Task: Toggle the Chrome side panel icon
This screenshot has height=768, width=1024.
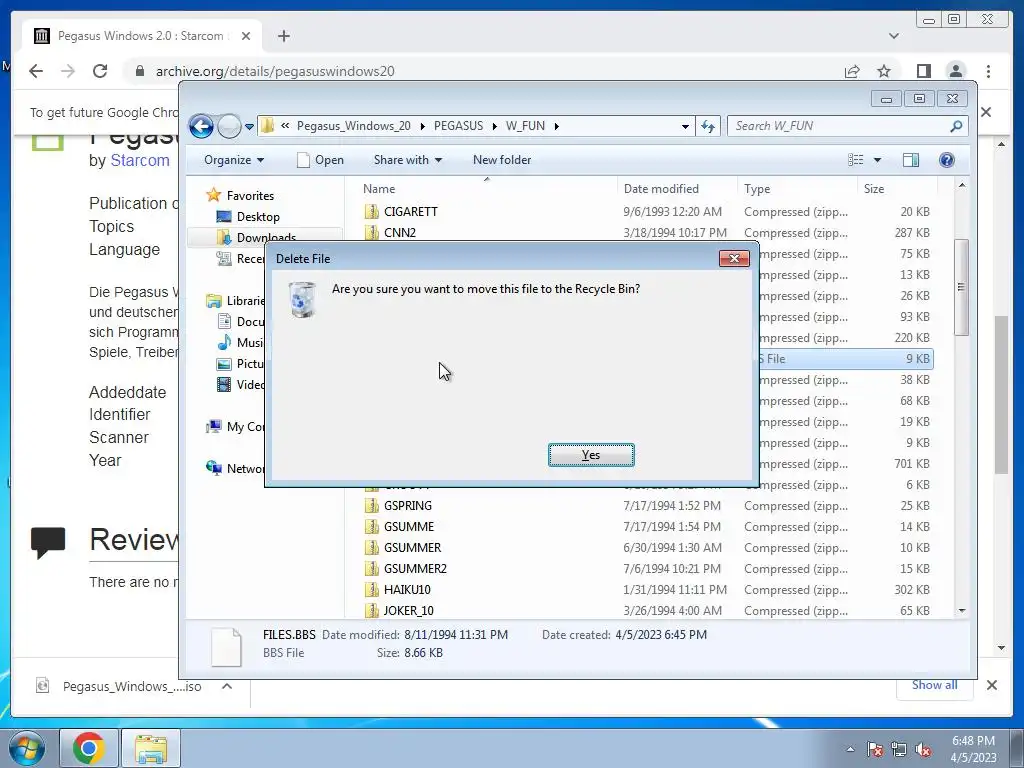Action: click(x=923, y=71)
